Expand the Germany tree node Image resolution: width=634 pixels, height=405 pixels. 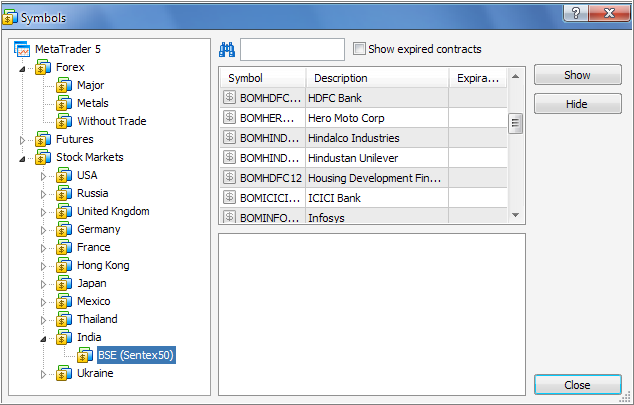[43, 230]
